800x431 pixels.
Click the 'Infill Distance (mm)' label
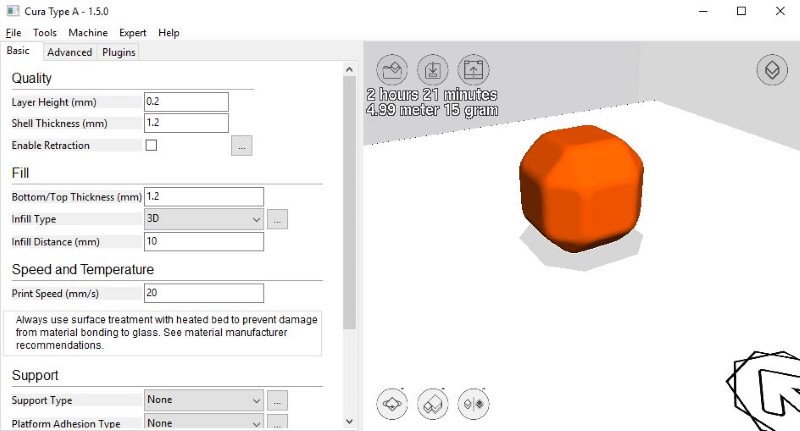click(56, 242)
